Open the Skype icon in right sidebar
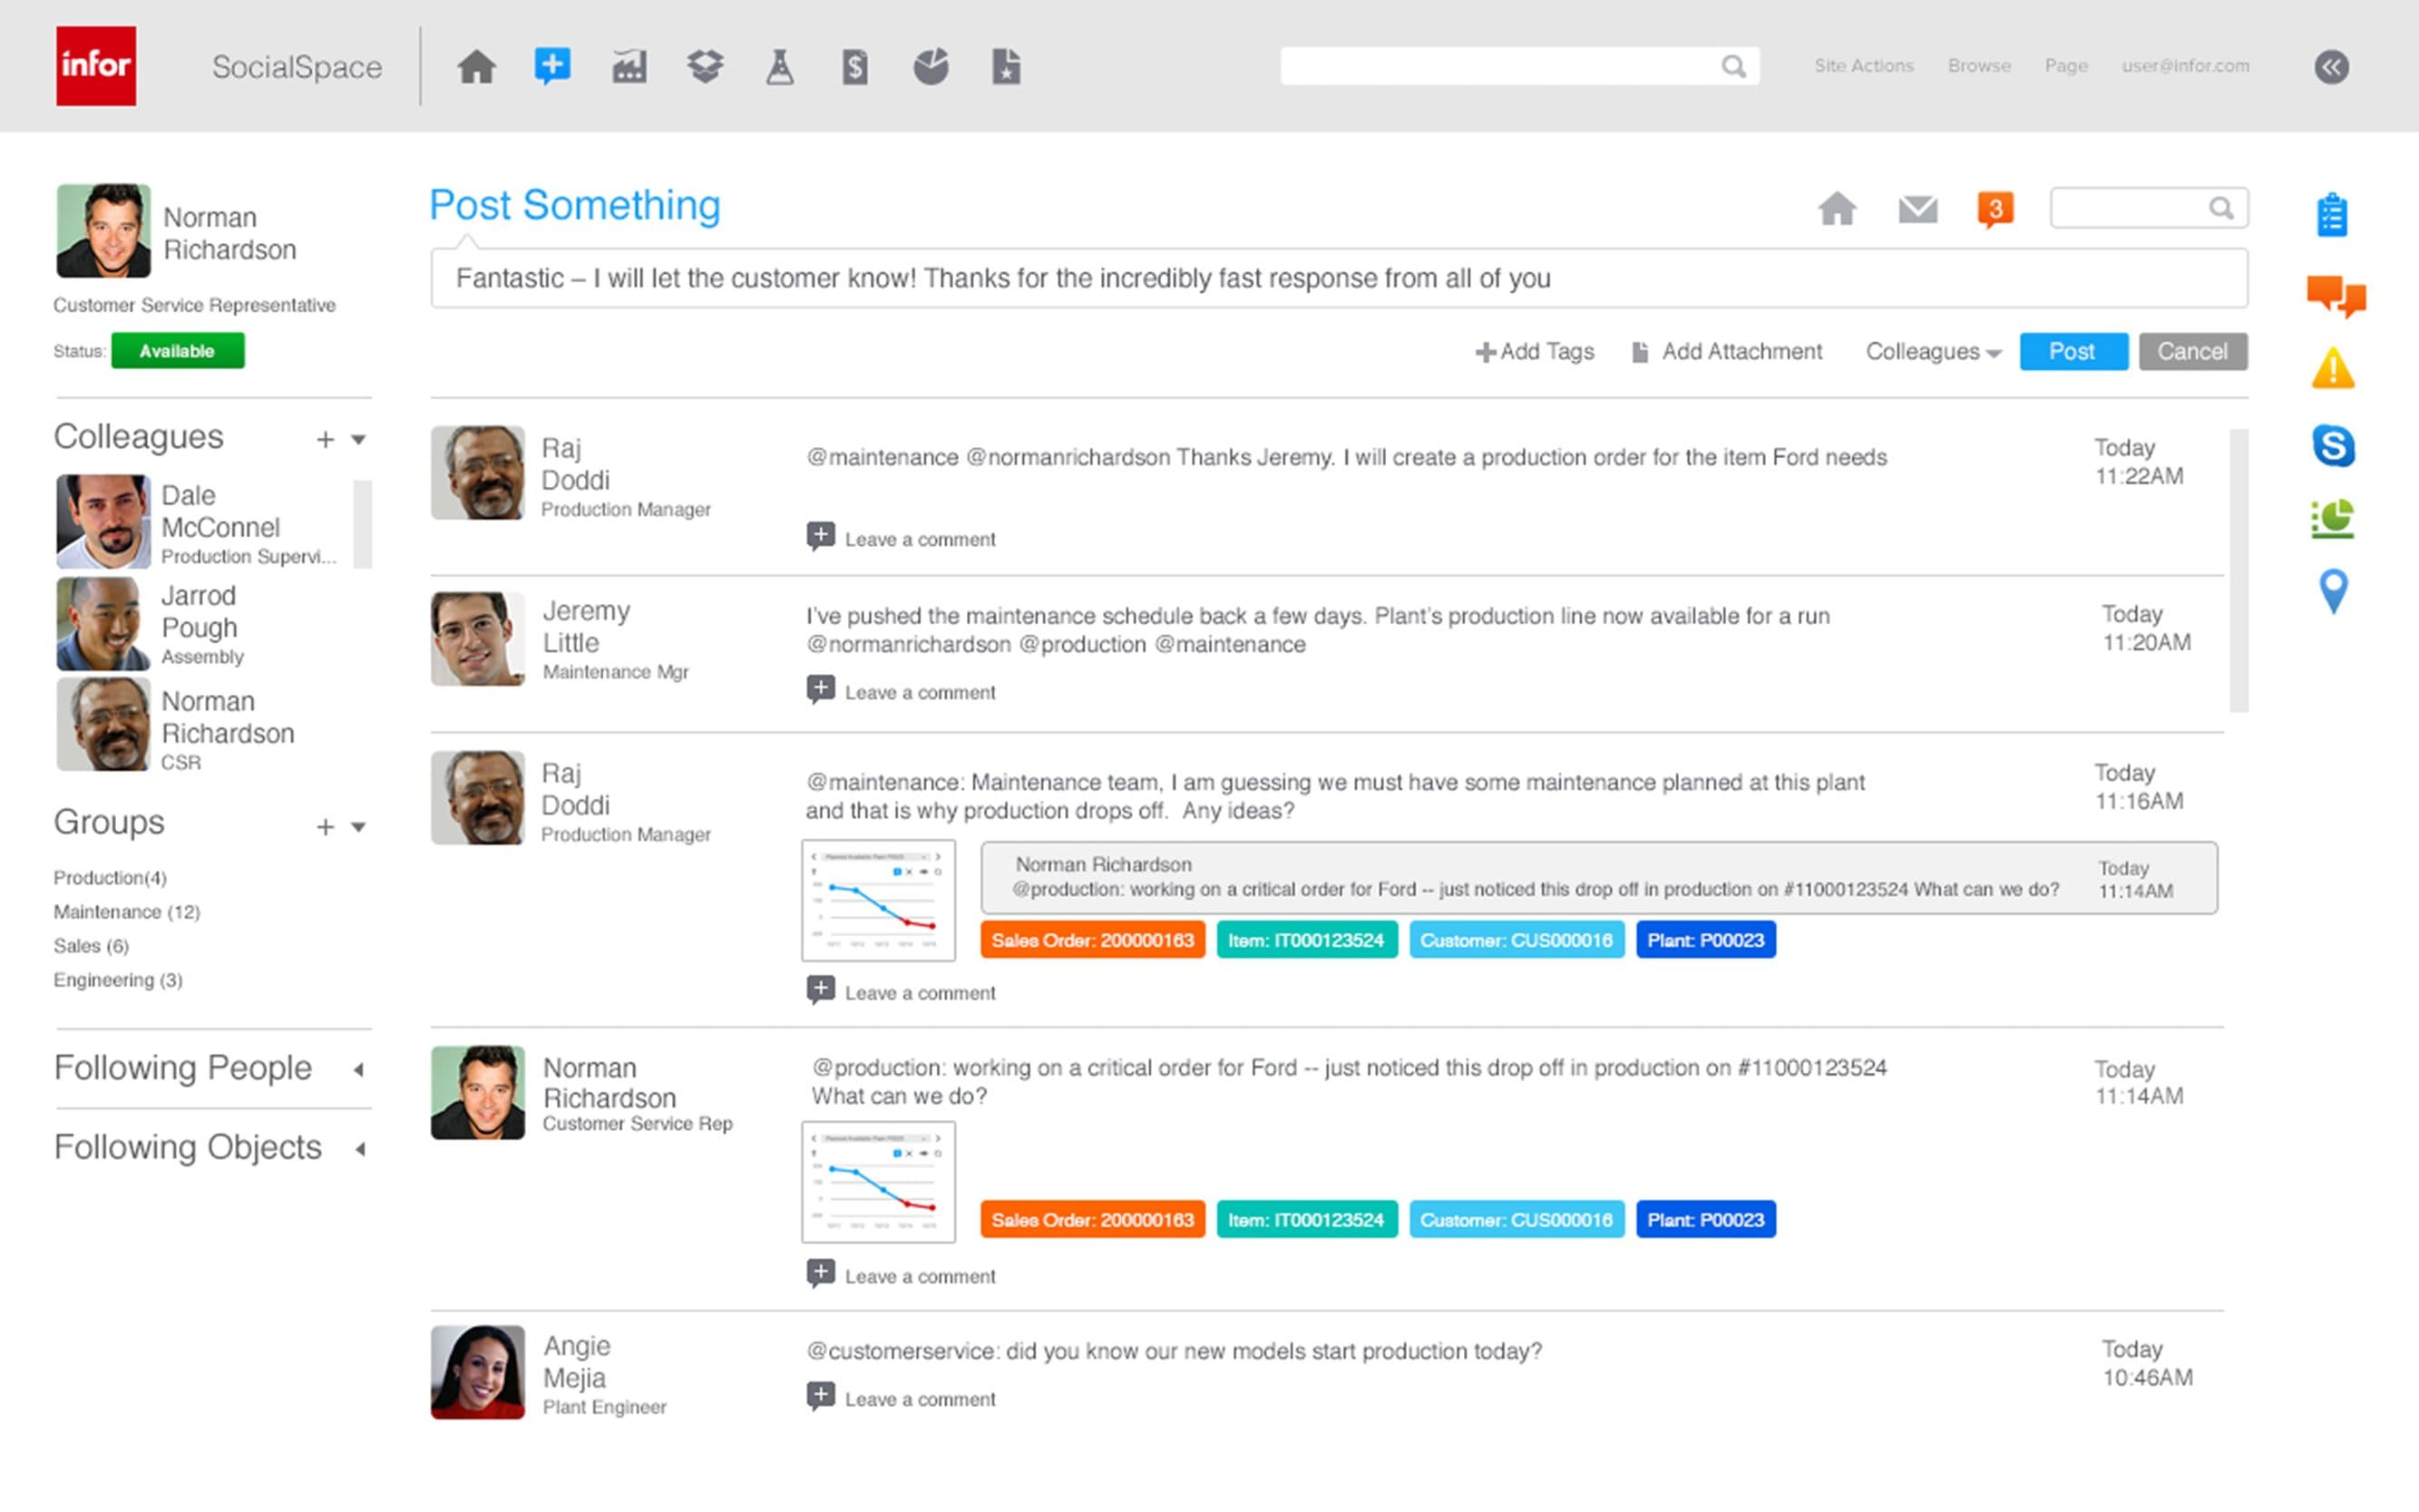Screen dimensions: 2419x1512 [x=2333, y=446]
